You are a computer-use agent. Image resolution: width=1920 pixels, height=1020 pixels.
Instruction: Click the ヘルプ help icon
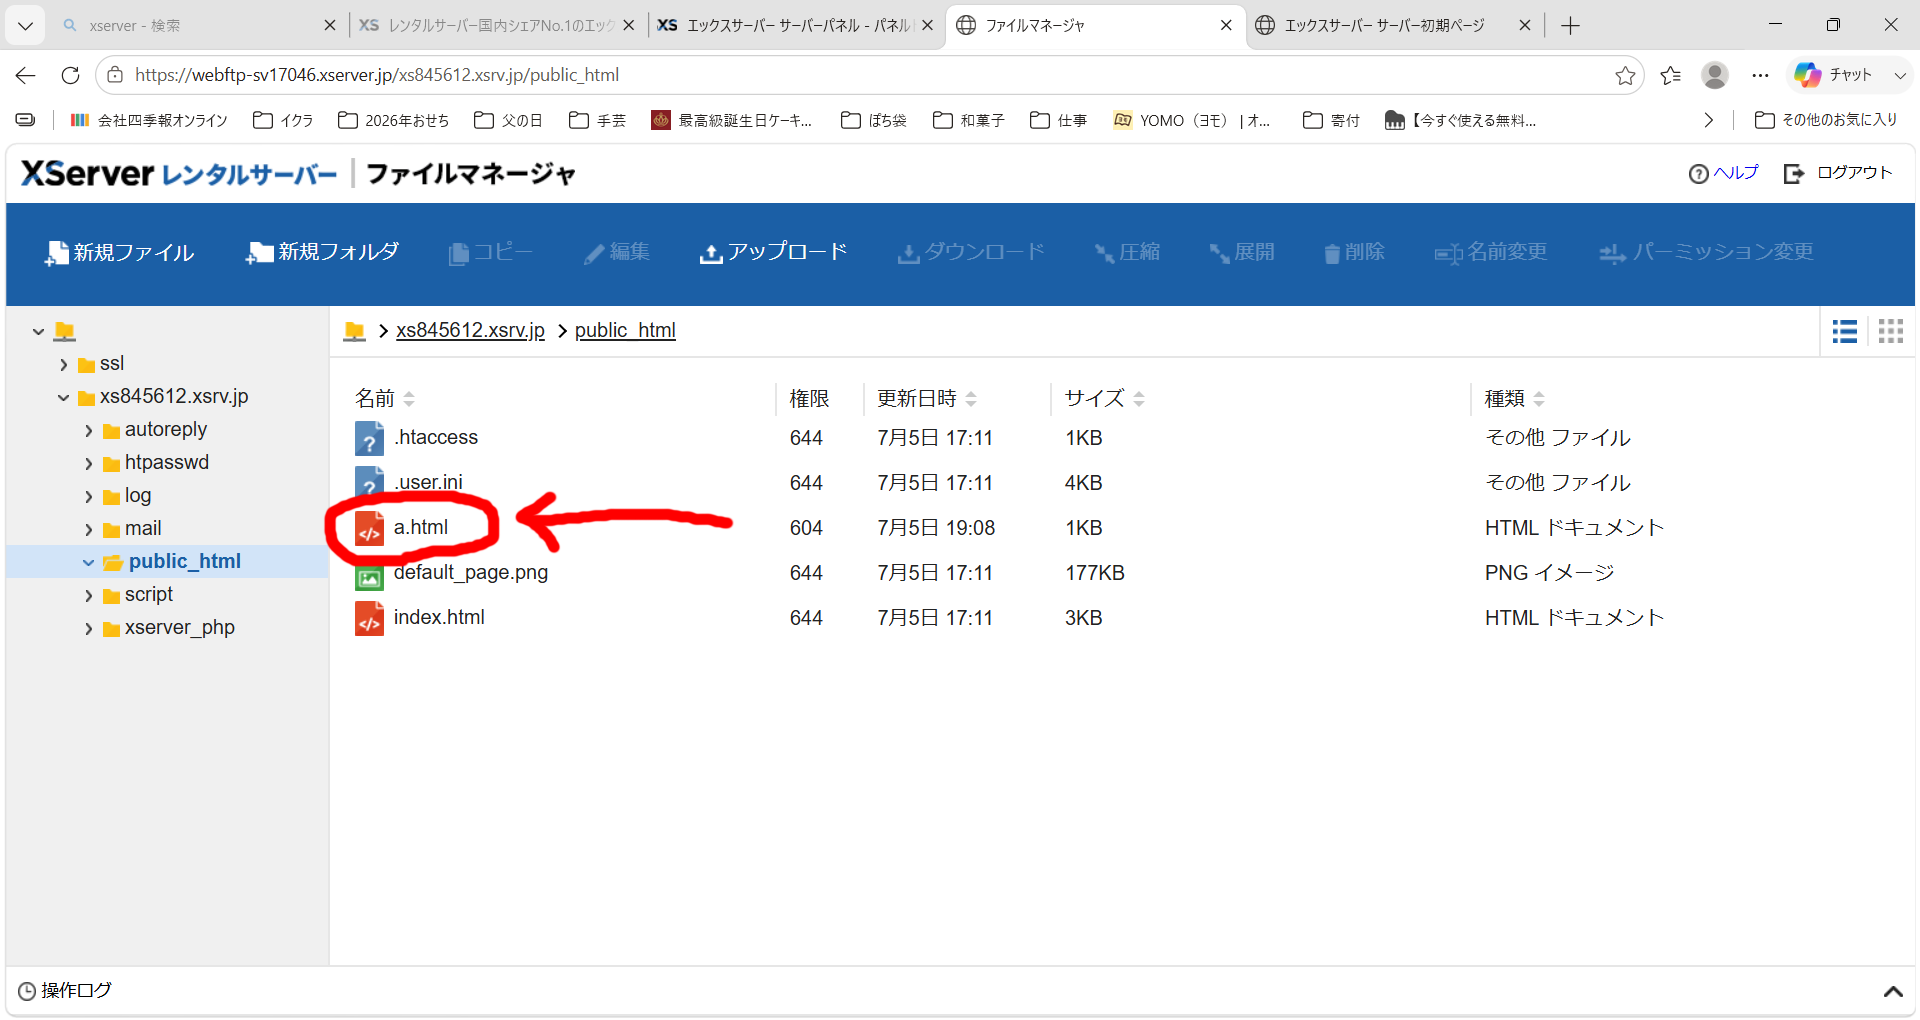(x=1698, y=174)
